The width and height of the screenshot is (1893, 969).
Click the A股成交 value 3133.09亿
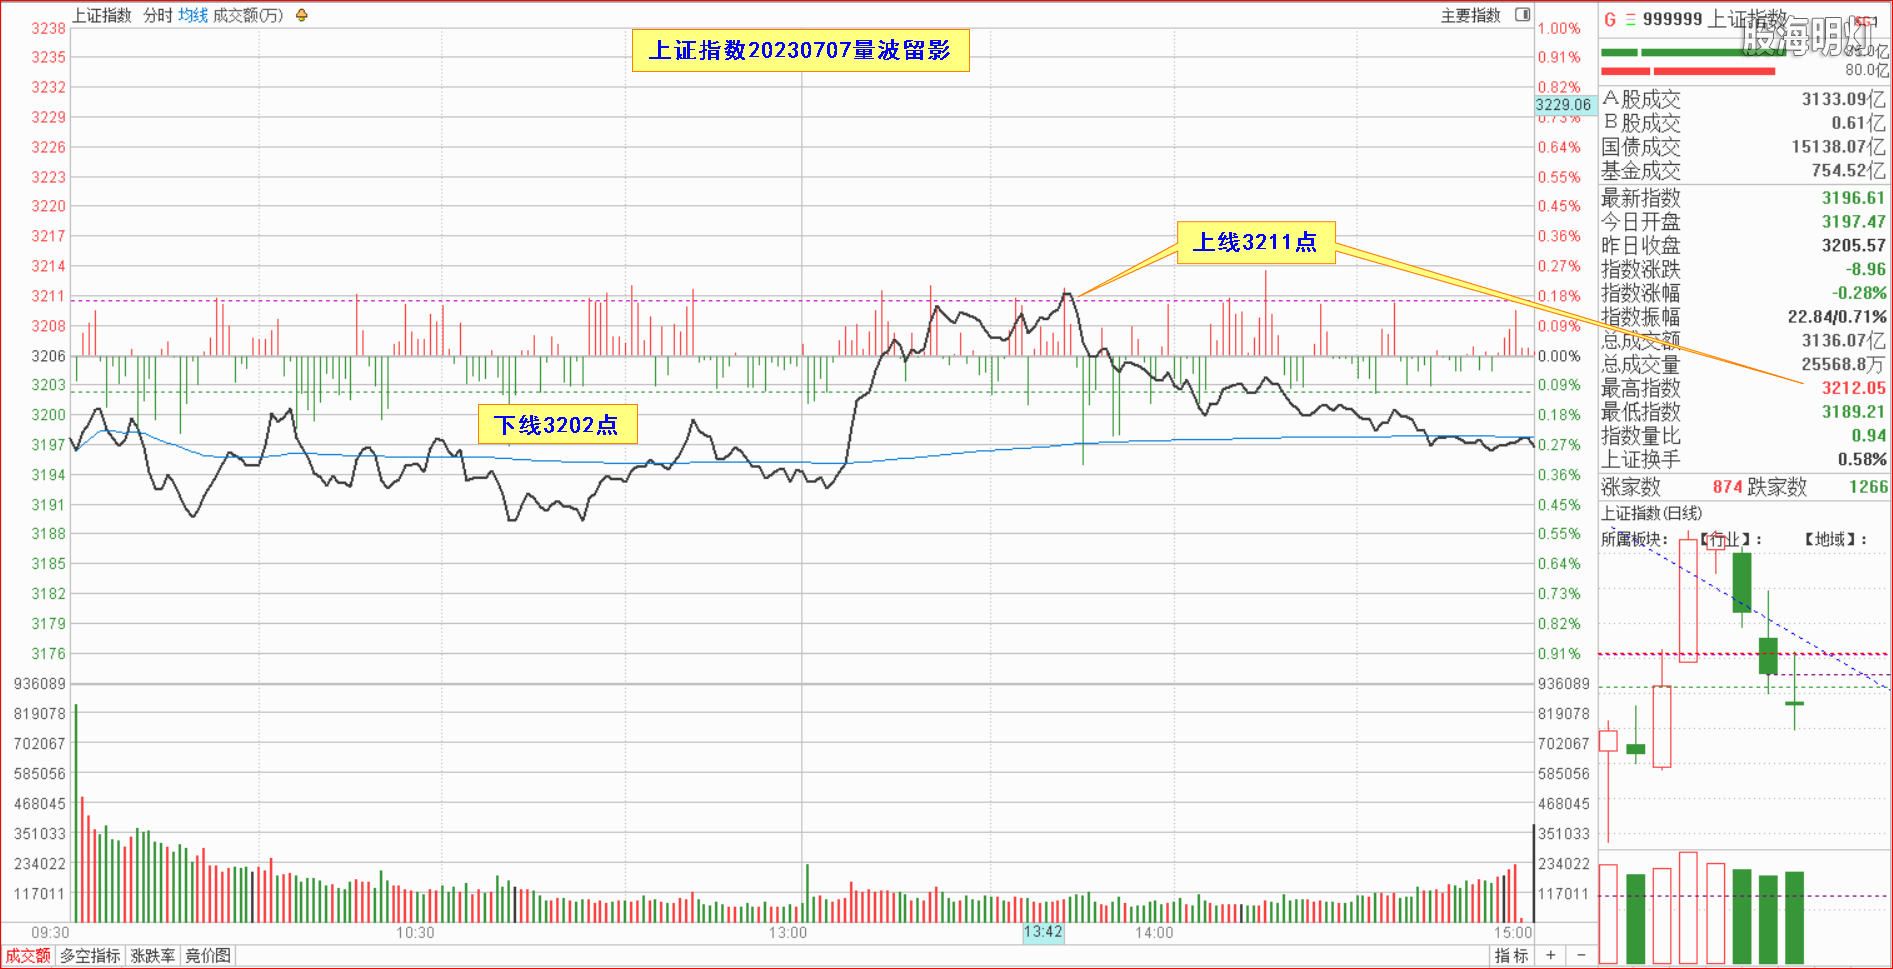click(1843, 99)
